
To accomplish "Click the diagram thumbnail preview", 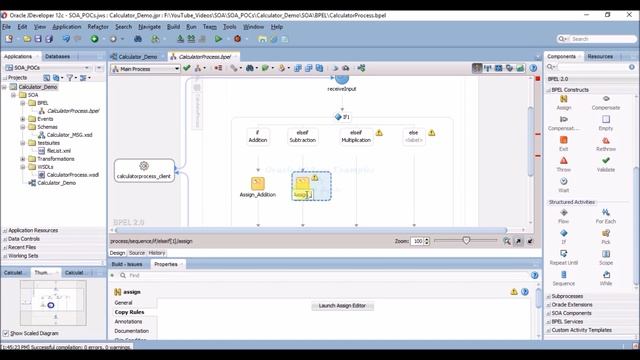I will tap(53, 302).
